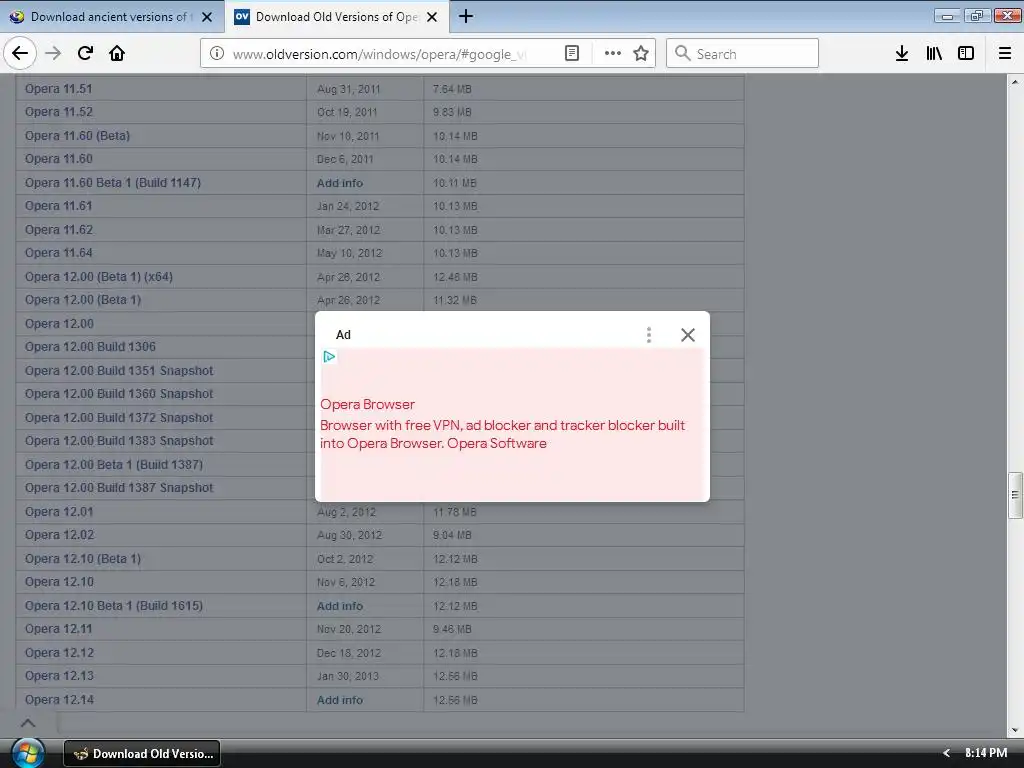The height and width of the screenshot is (768, 1024).
Task: Open Opera 12.00 Build 1351 Snapshot
Action: 119,371
